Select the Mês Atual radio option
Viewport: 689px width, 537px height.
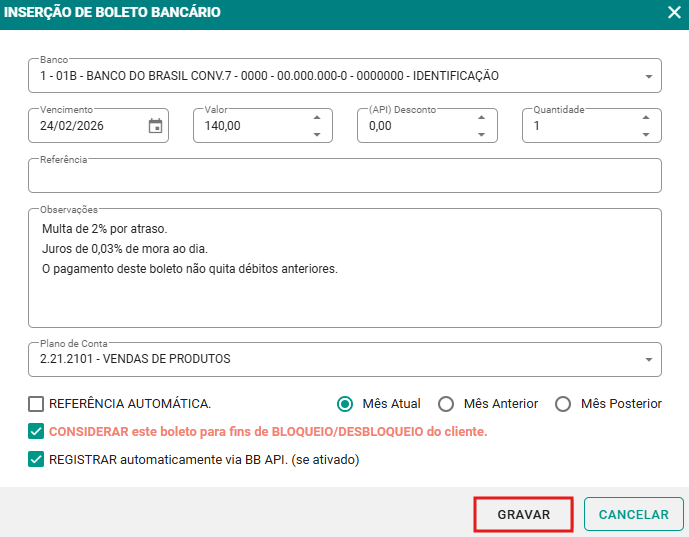(x=346, y=404)
